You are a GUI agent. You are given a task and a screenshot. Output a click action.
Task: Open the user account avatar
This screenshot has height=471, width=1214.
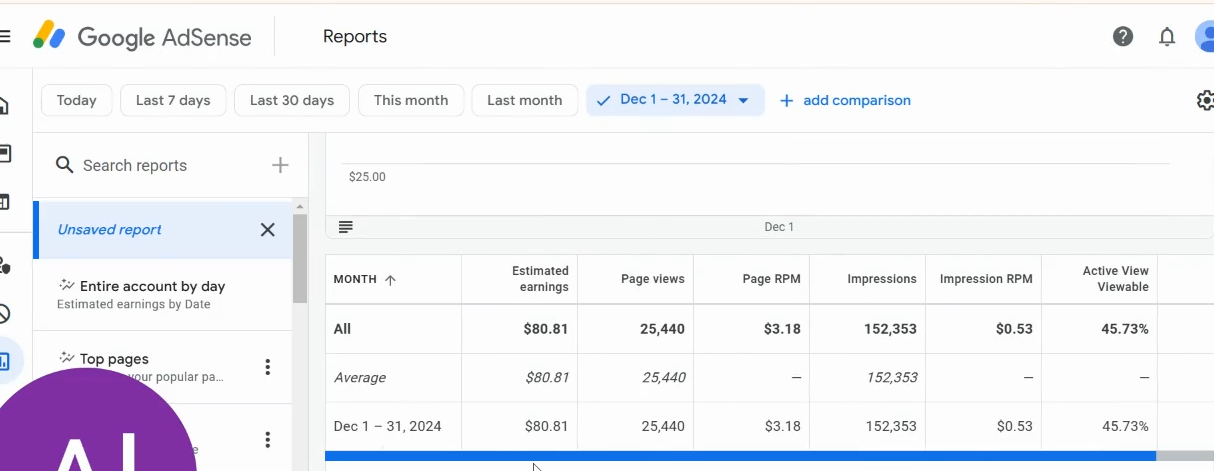pos(1205,37)
